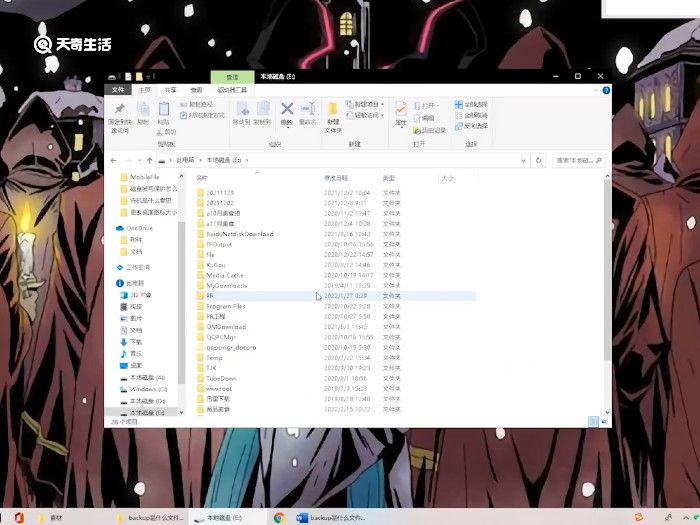Switch to the View ribbon tab
Viewport: 700px width, 525px height.
pyautogui.click(x=196, y=90)
